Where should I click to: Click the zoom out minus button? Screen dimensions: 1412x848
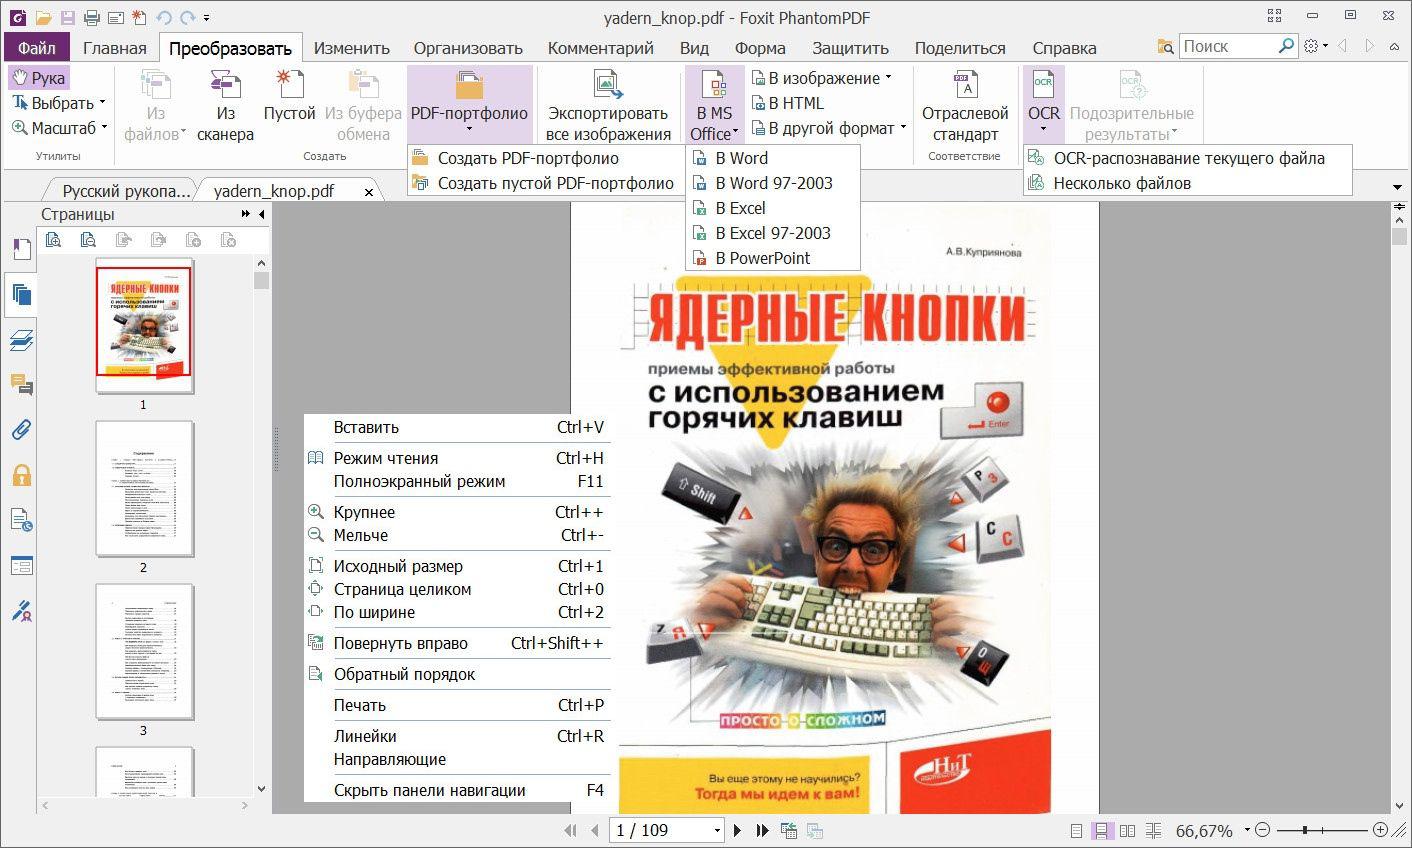pos(1262,830)
